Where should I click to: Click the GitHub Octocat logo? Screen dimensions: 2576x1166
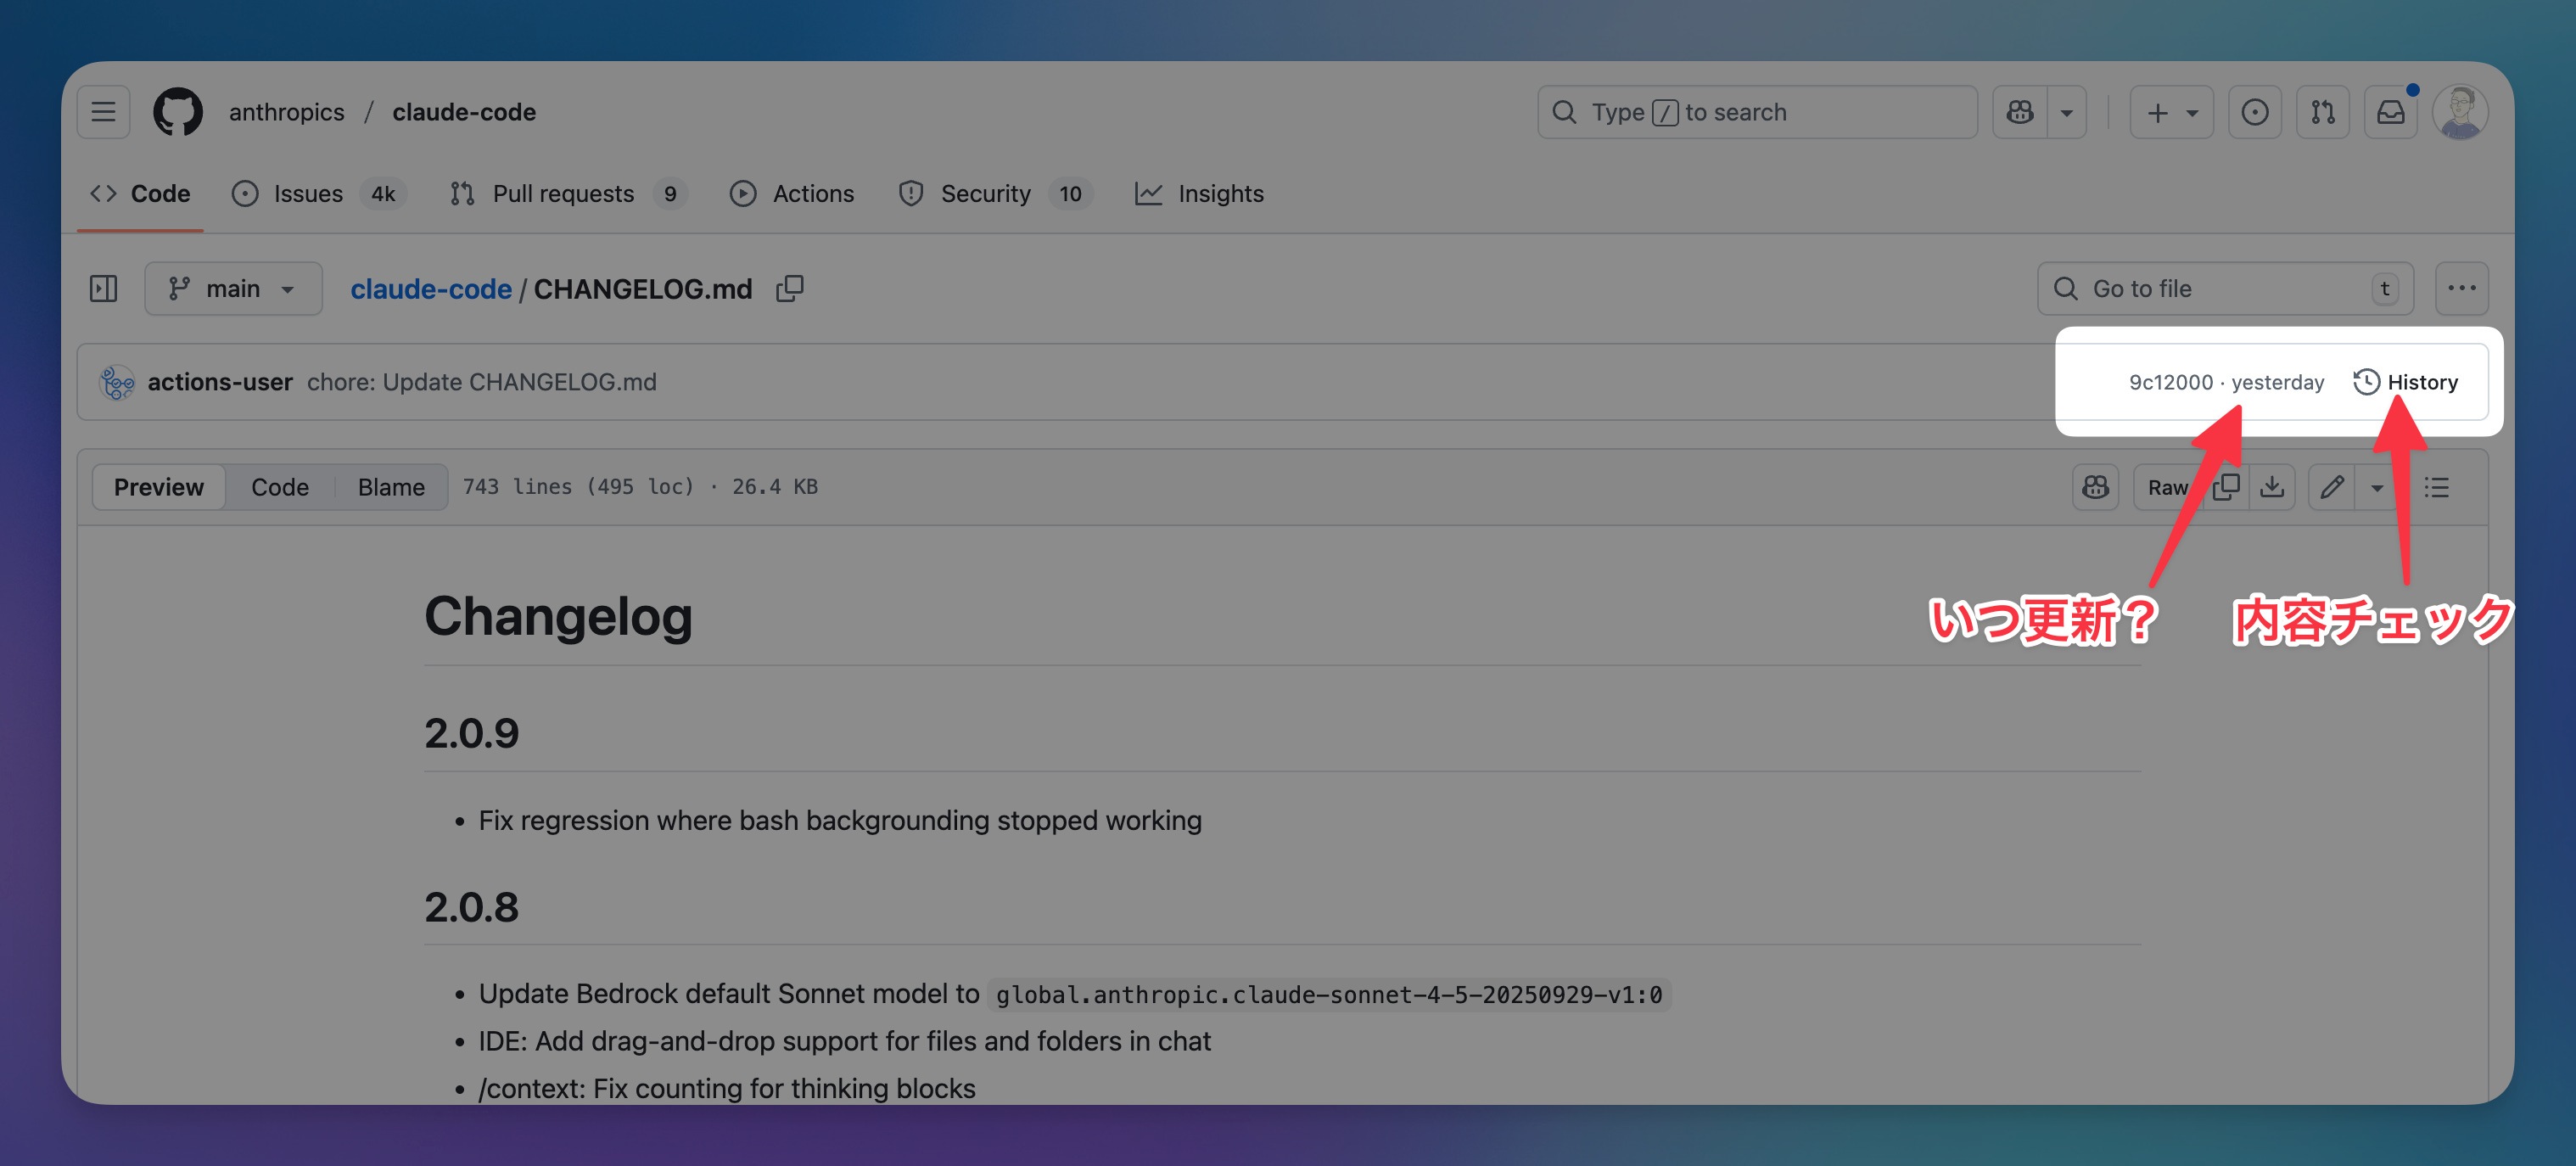pyautogui.click(x=178, y=112)
